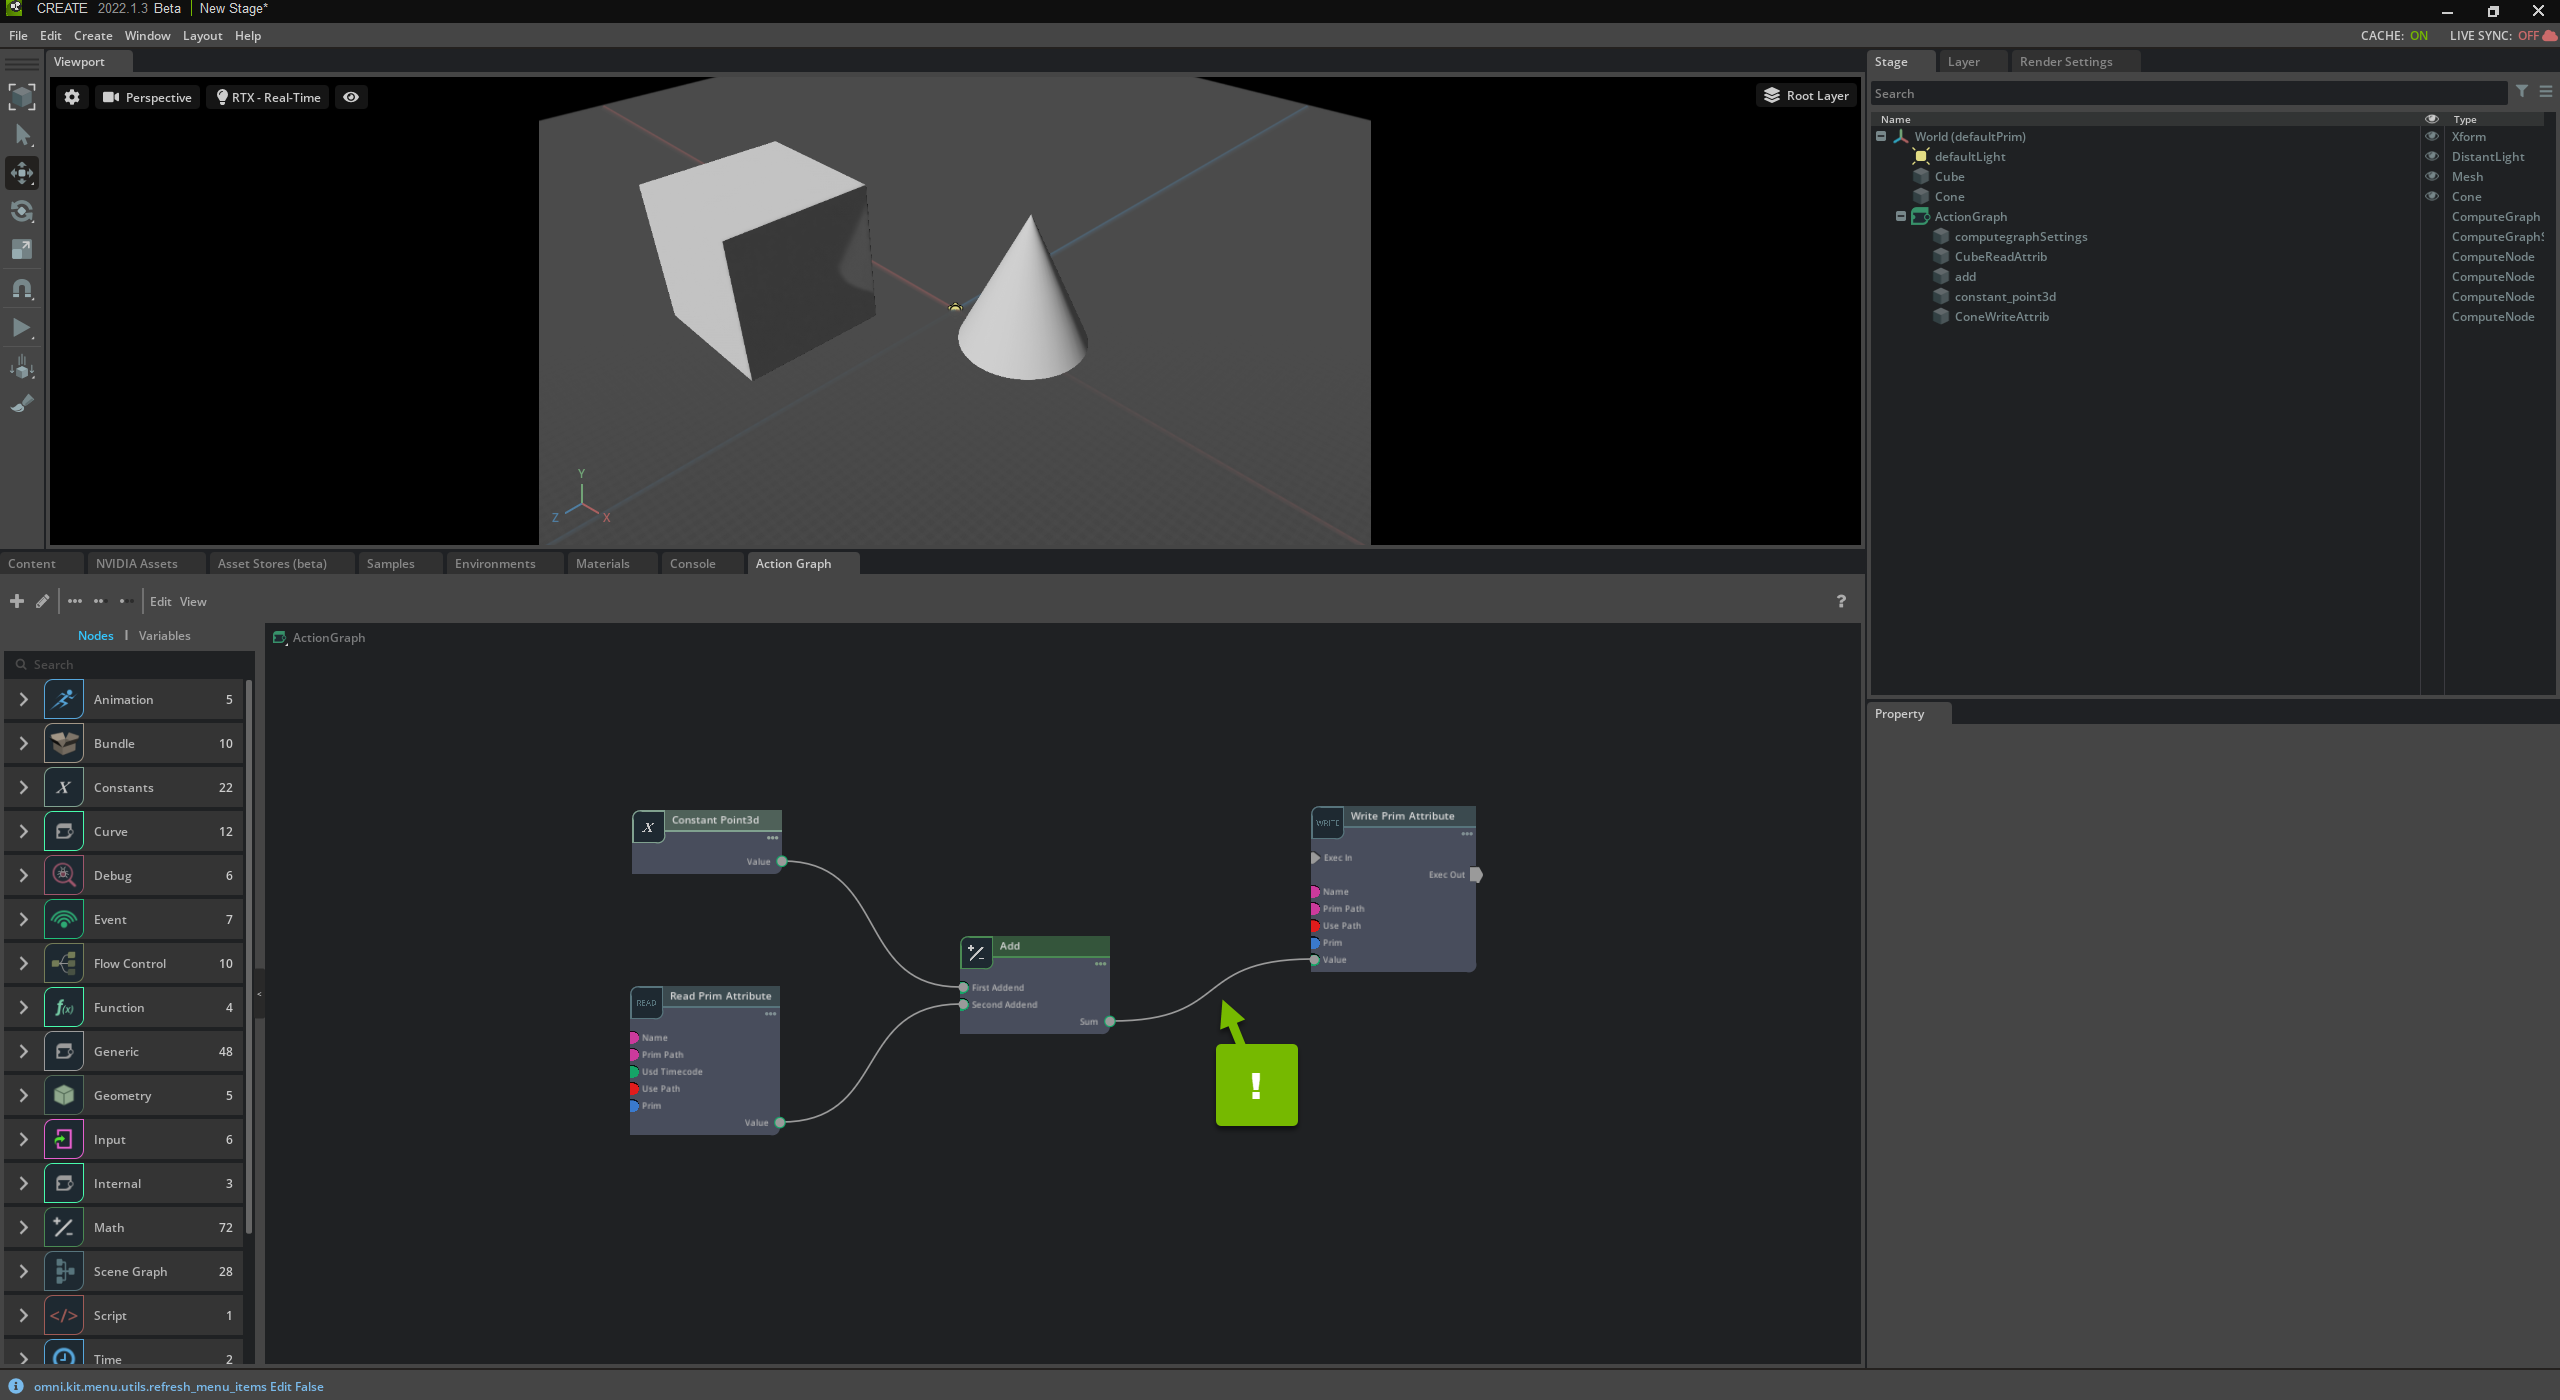
Task: Click the Input category icon
Action: [x=64, y=1139]
